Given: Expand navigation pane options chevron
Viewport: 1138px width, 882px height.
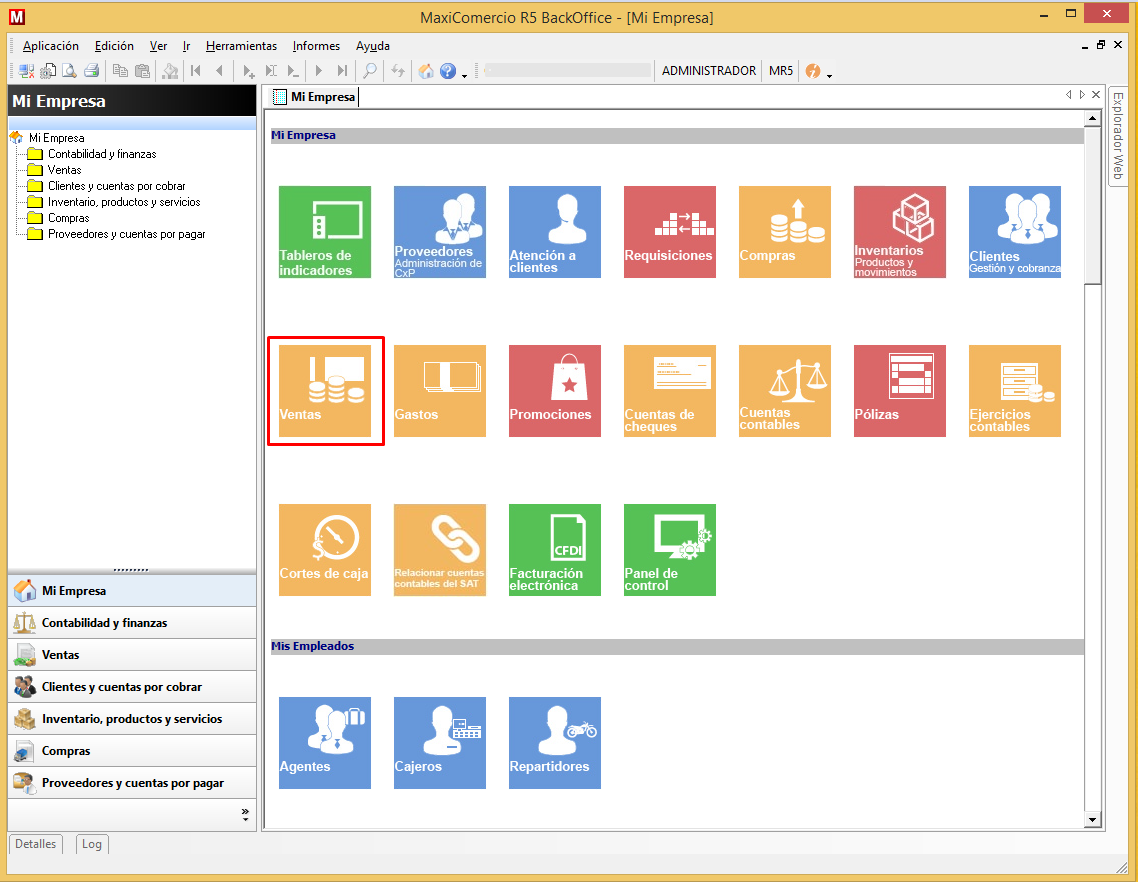Looking at the screenshot, I should point(245,814).
